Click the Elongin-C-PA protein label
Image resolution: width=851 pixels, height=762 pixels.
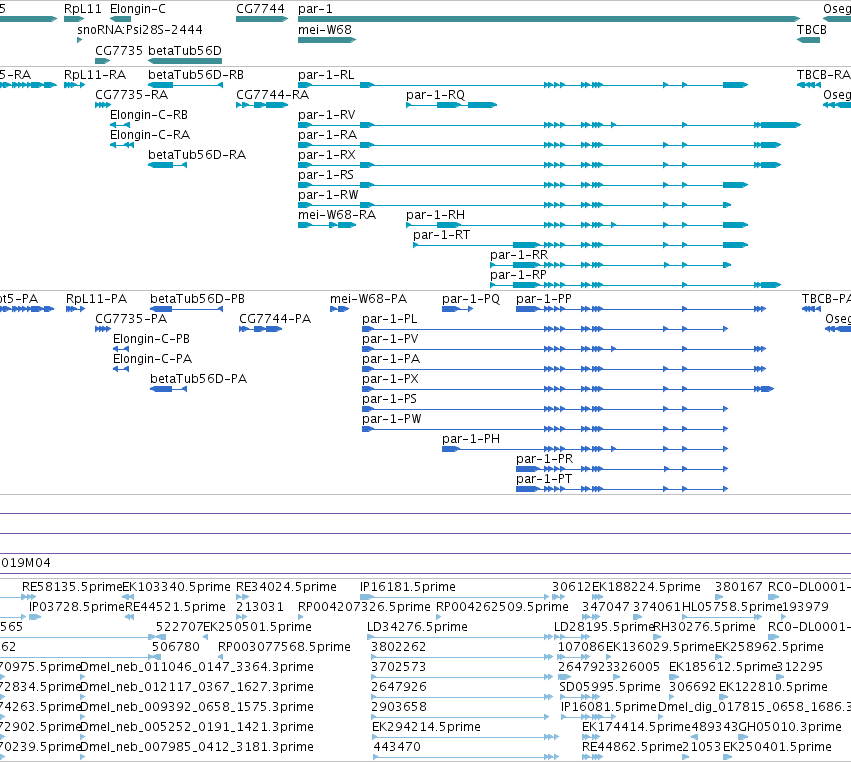click(x=153, y=359)
